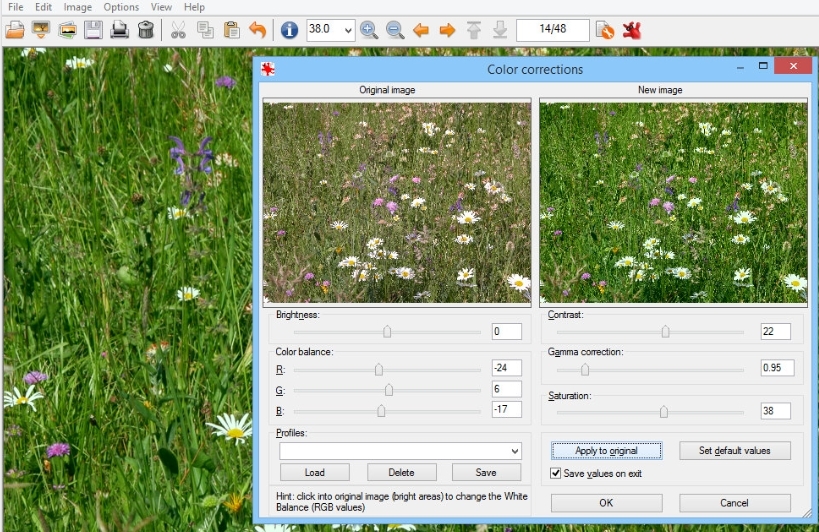Click the Contrast value field showing 22
Image resolution: width=819 pixels, height=532 pixels.
[x=776, y=332]
